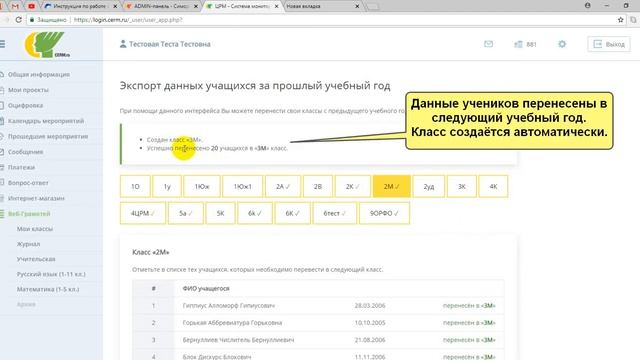Select class 2А button

(283, 186)
